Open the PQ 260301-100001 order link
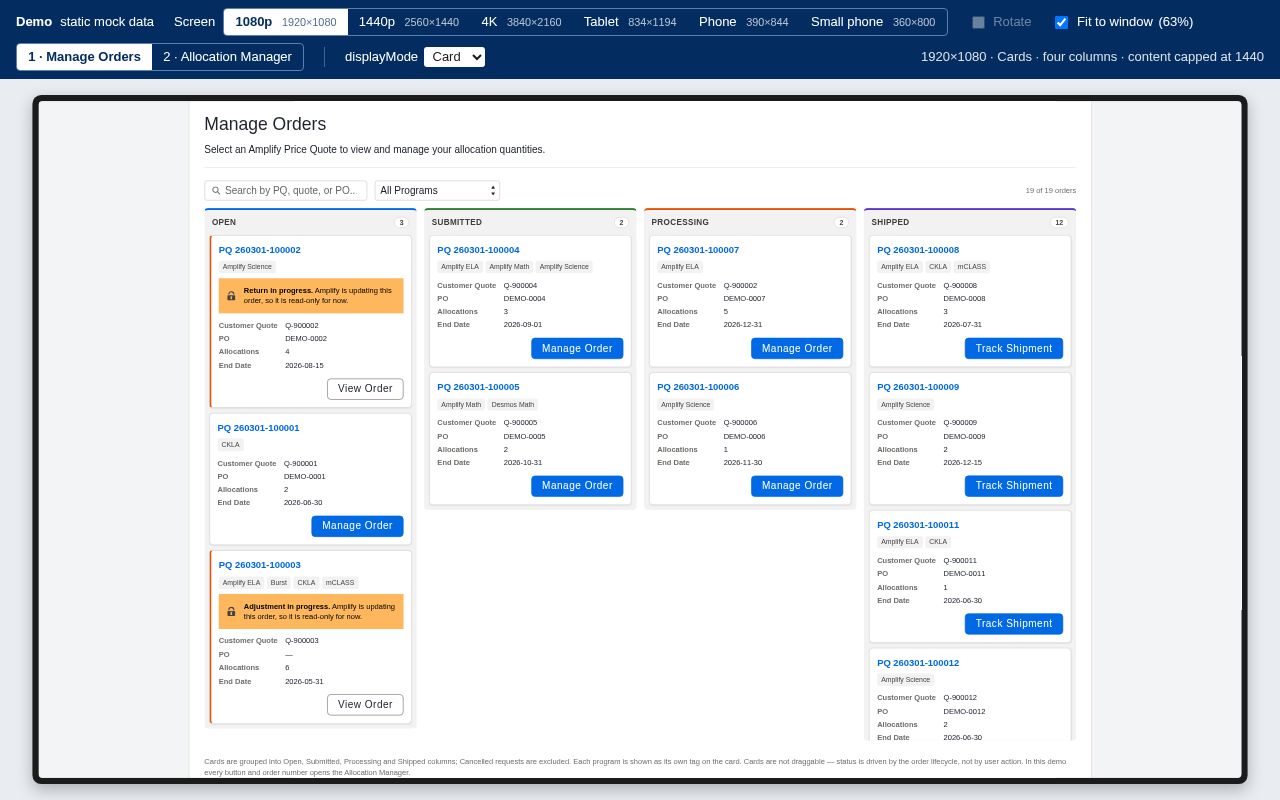The width and height of the screenshot is (1280, 800). 258,428
